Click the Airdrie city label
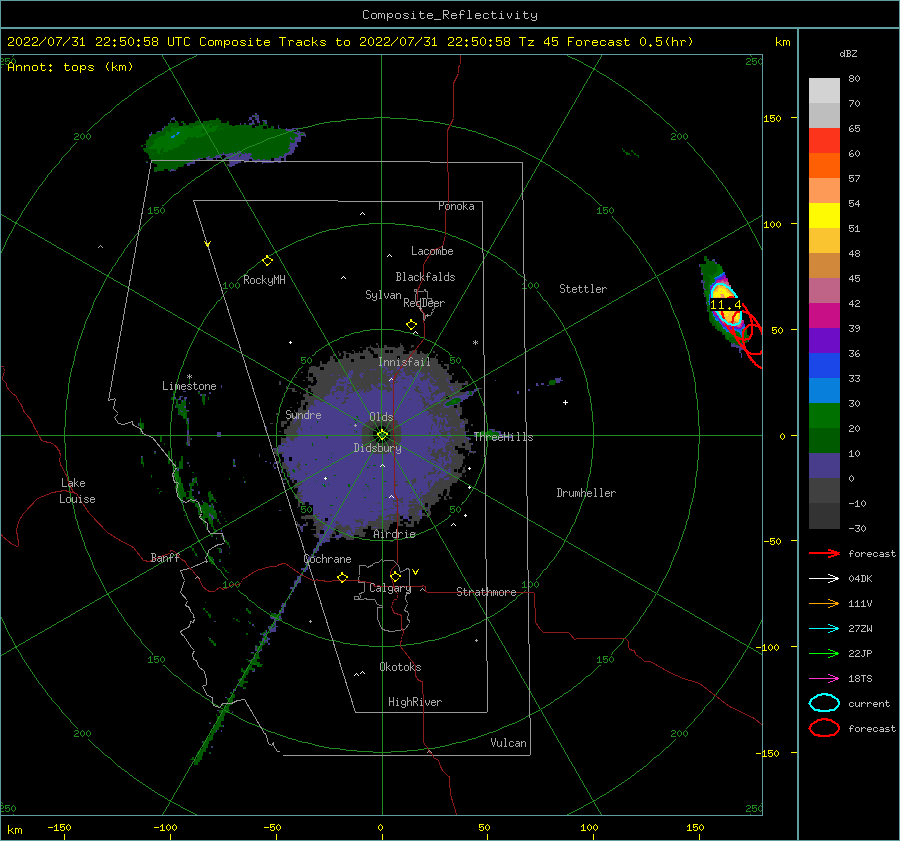Image resolution: width=900 pixels, height=841 pixels. point(394,534)
